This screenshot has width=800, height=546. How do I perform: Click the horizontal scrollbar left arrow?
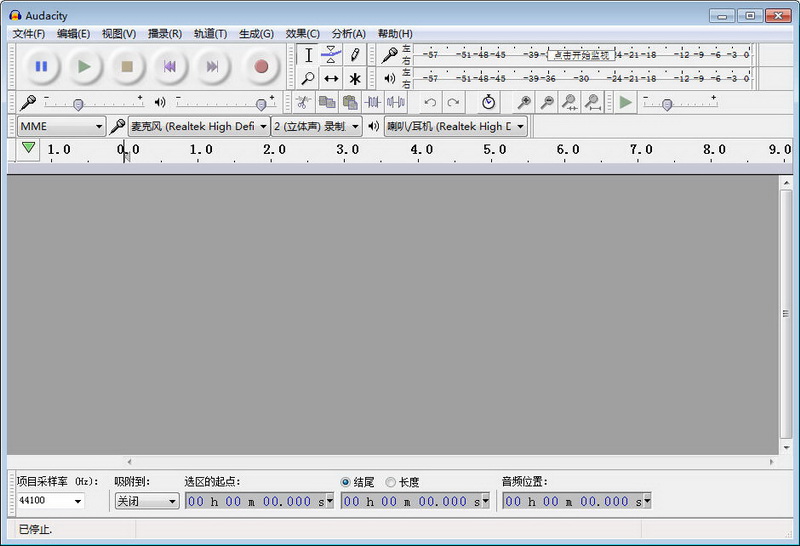[130, 462]
